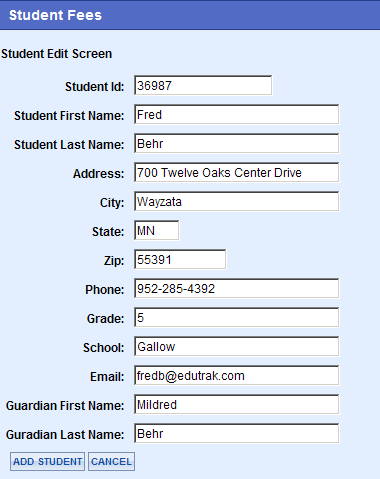Click the Email label text
This screenshot has height=479, width=380.
(x=107, y=377)
